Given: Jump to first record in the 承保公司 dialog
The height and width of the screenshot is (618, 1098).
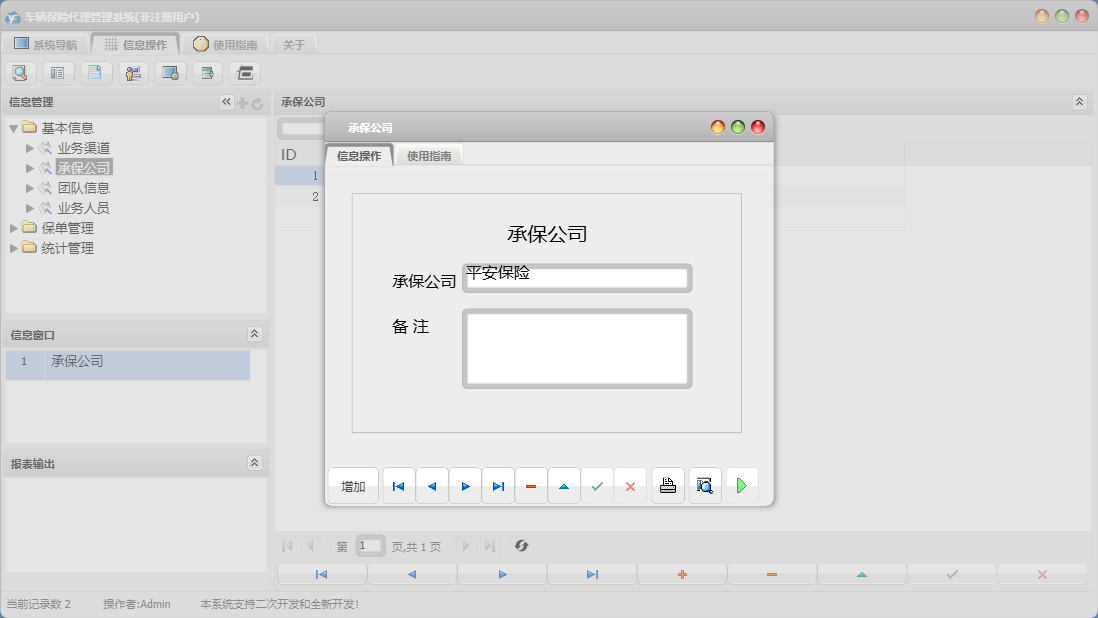Looking at the screenshot, I should (x=398, y=485).
